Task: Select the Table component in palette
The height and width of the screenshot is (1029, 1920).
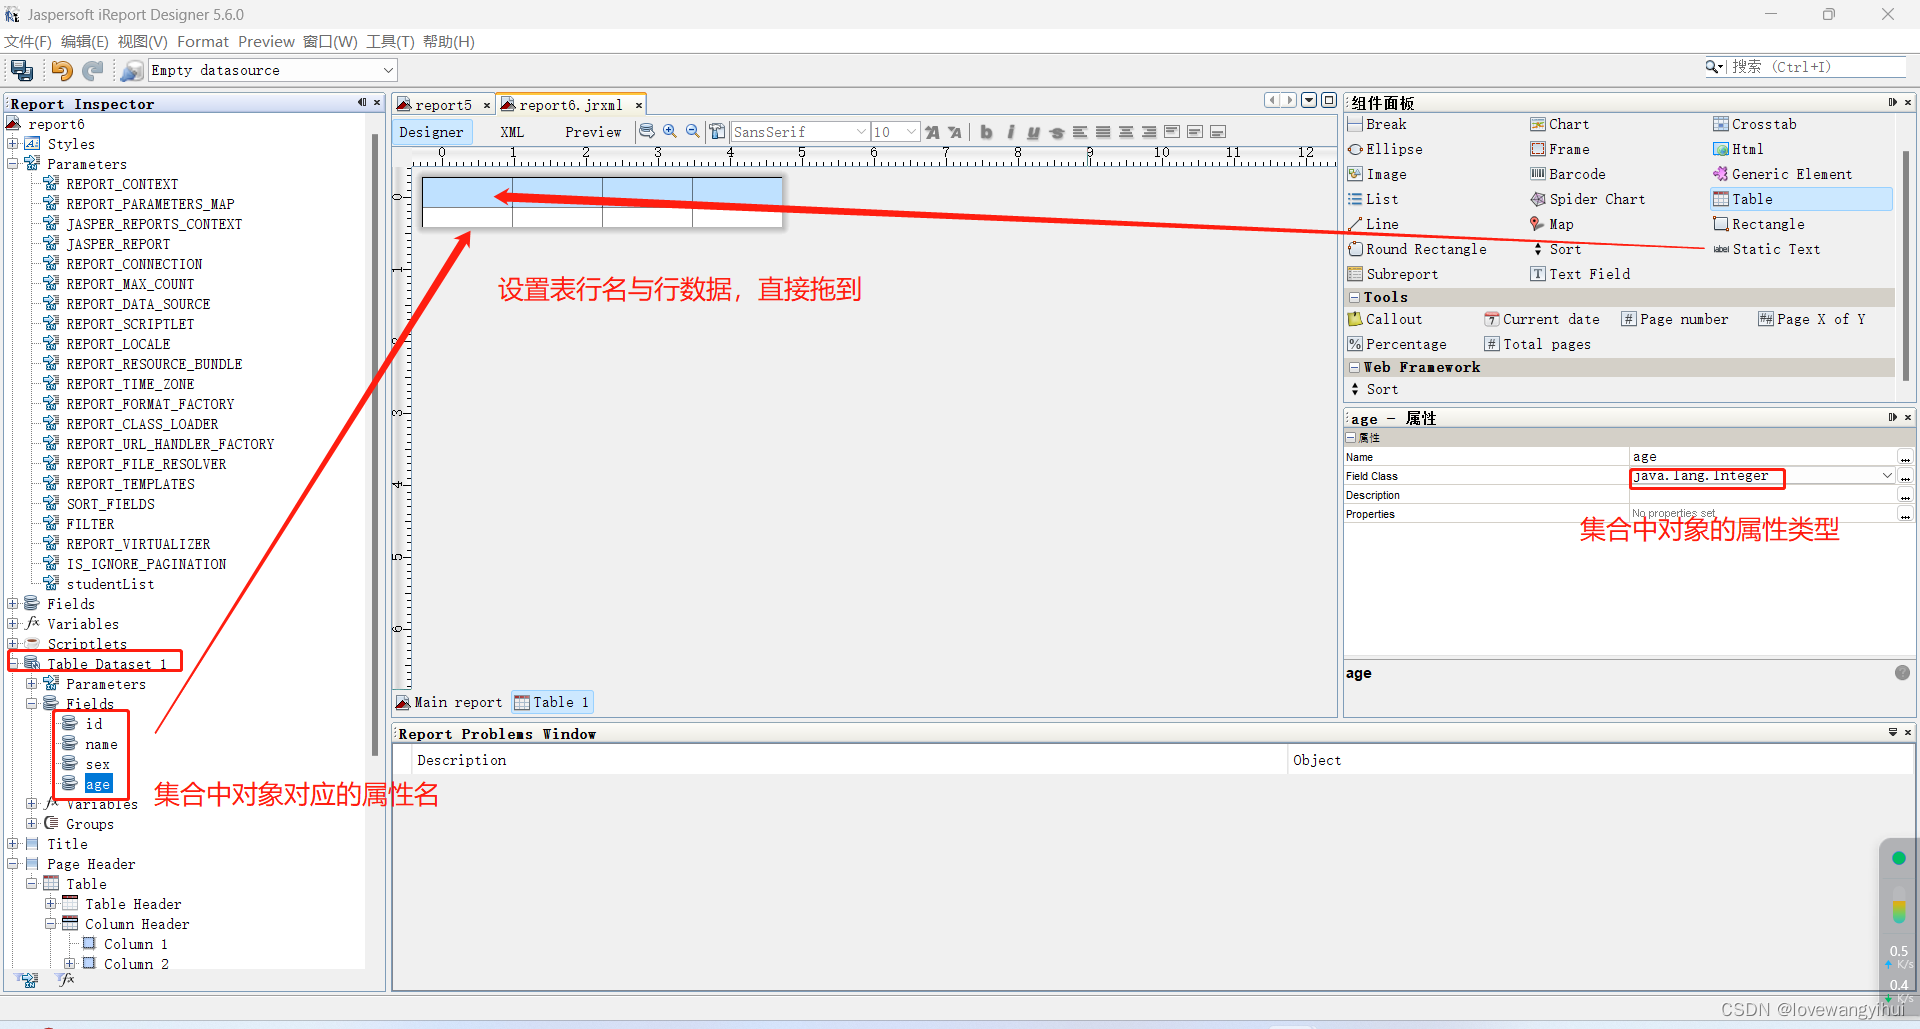Action: (1800, 199)
